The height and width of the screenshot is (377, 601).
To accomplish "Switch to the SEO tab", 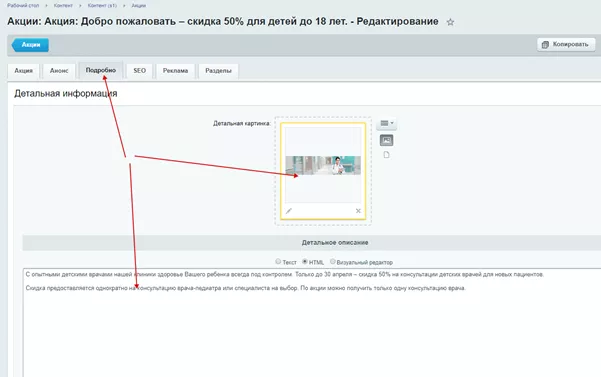I will point(140,71).
